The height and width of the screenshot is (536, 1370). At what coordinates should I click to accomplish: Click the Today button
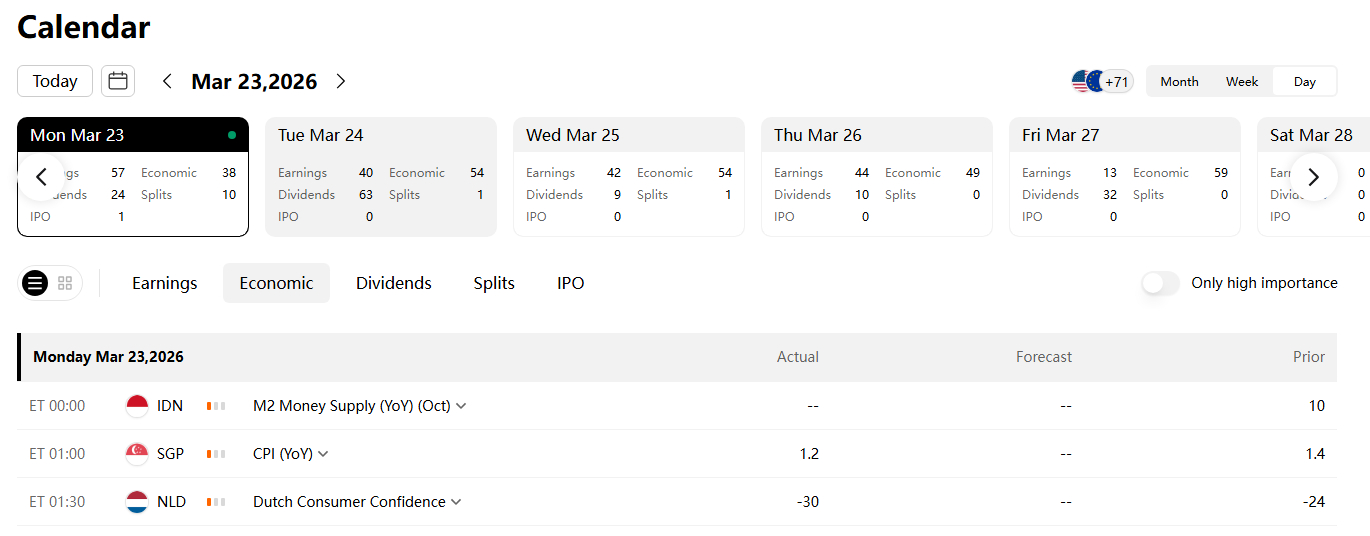pyautogui.click(x=55, y=81)
